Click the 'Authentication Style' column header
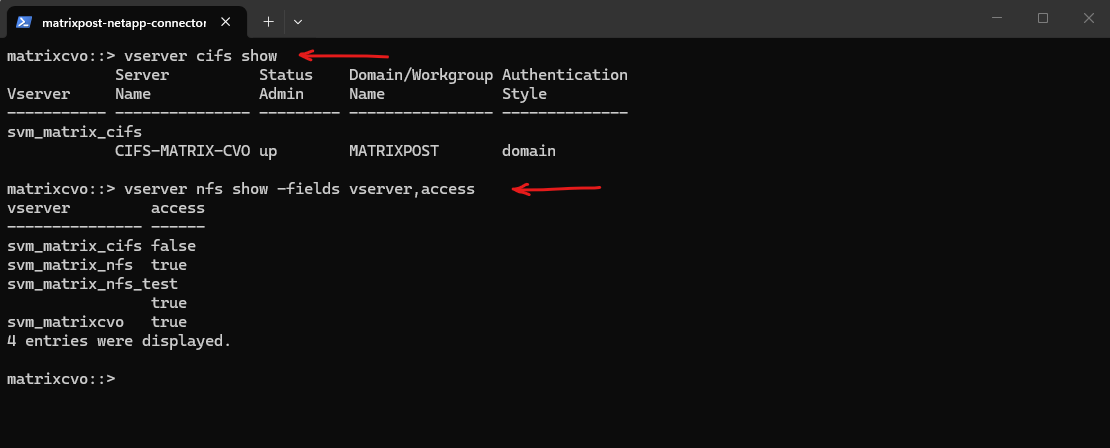The image size is (1110, 448). pyautogui.click(x=564, y=84)
